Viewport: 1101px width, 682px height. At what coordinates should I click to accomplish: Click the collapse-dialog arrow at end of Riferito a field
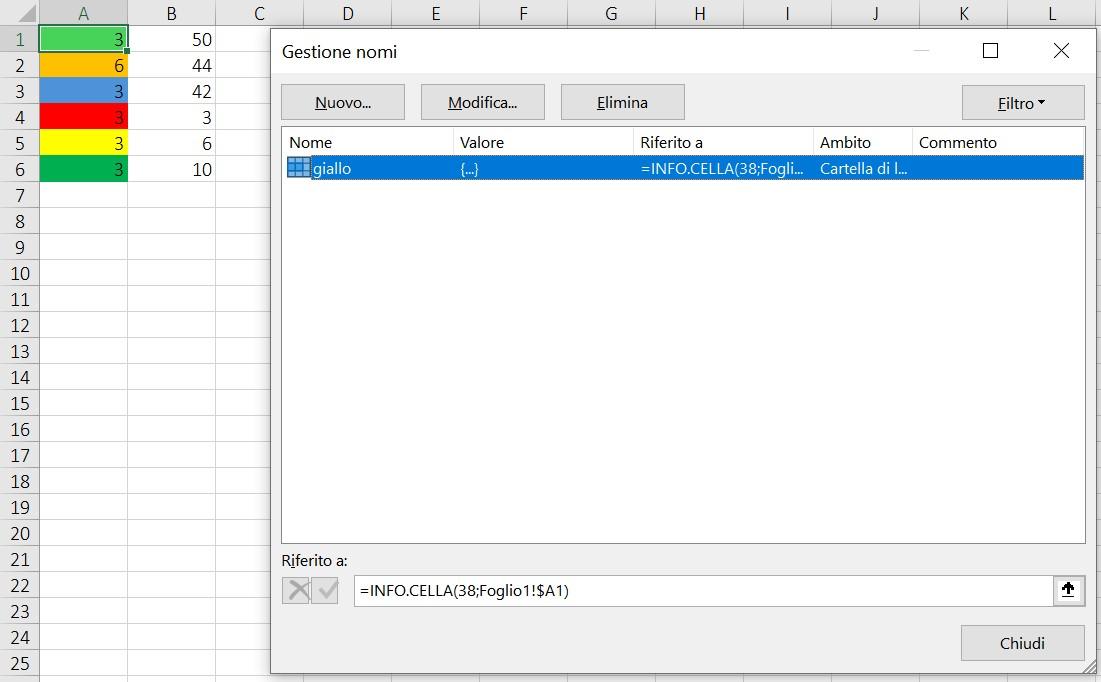tap(1068, 590)
